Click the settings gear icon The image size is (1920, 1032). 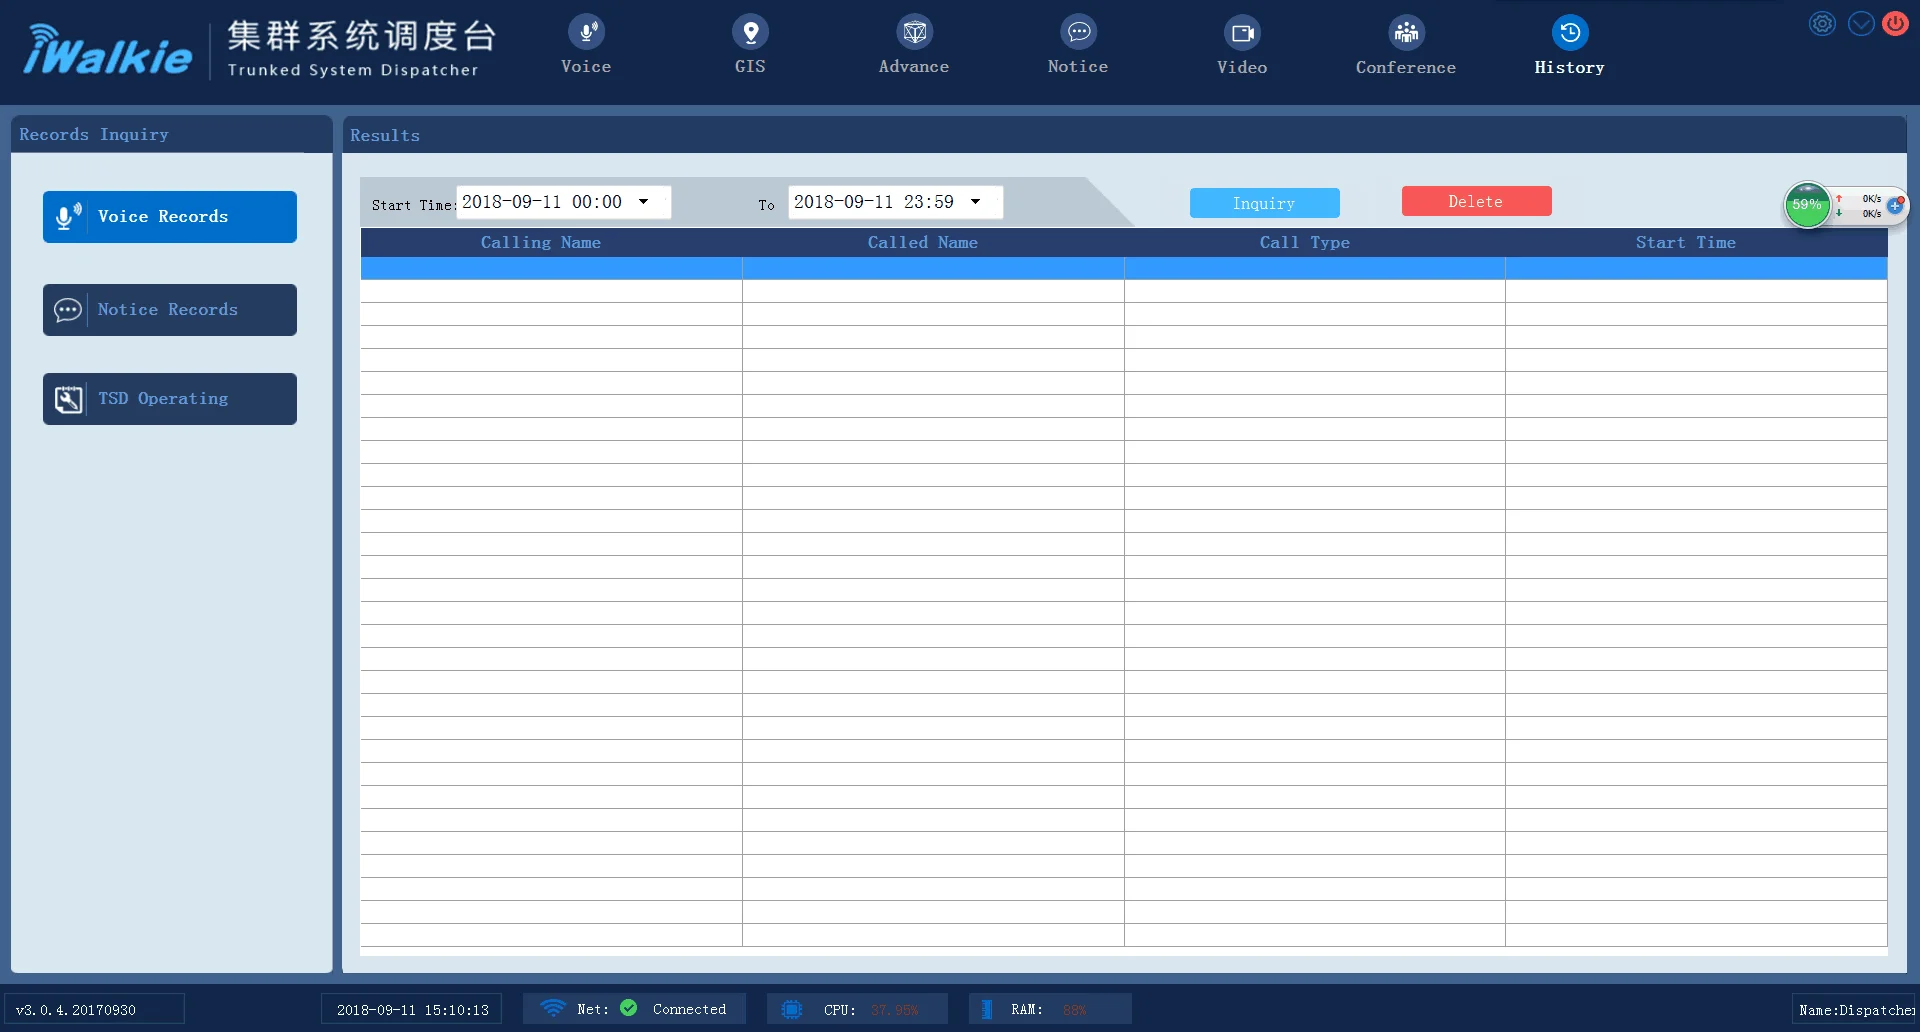(x=1822, y=24)
